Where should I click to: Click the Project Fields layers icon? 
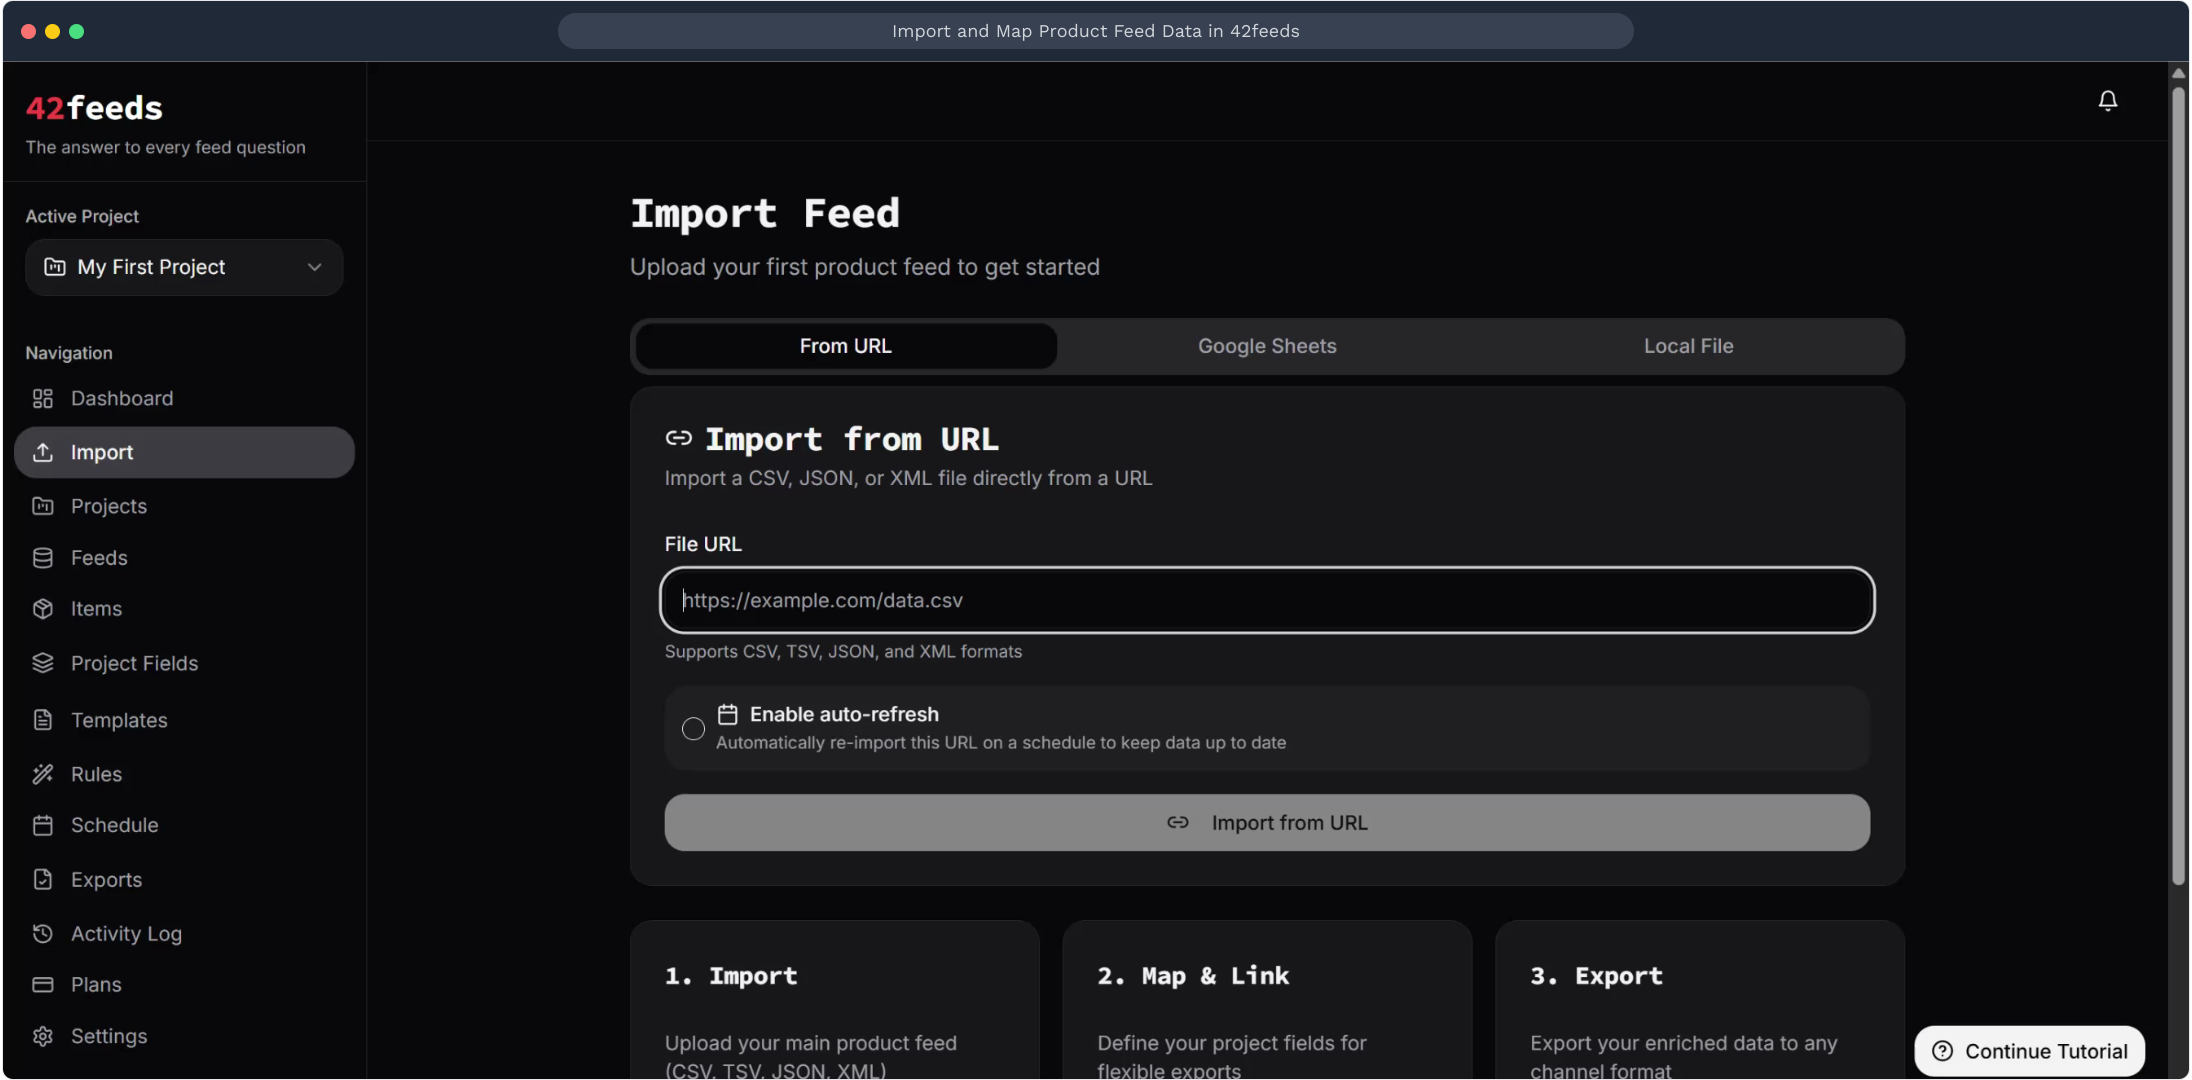tap(42, 663)
